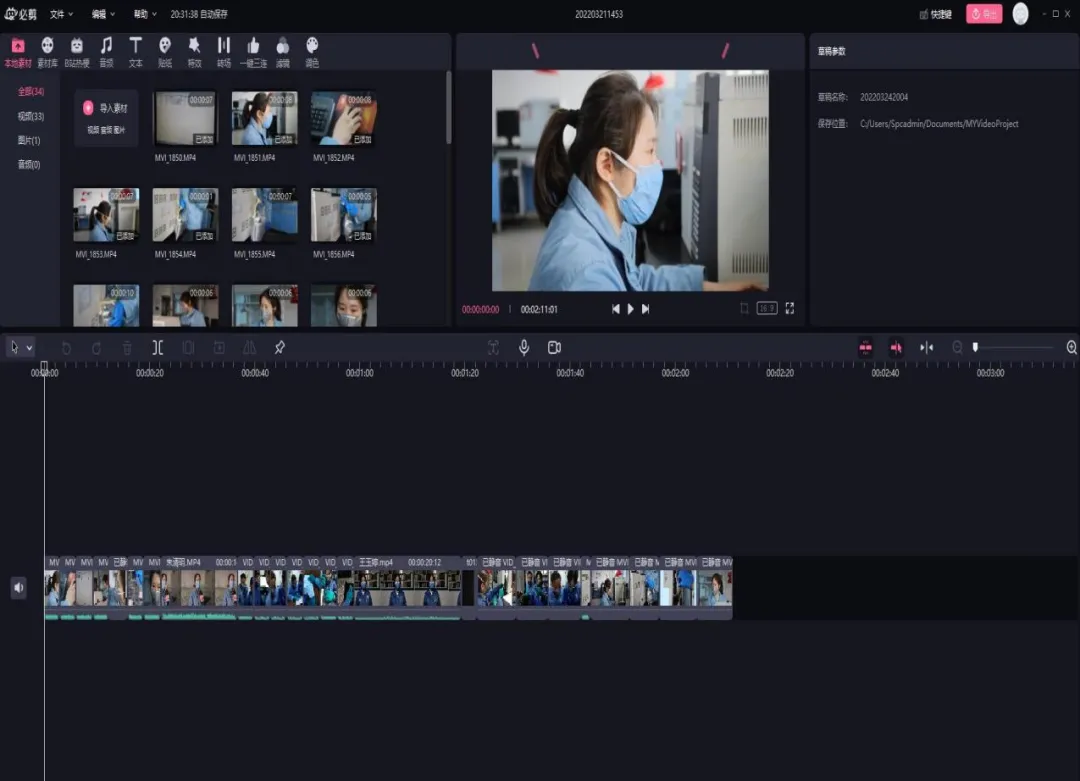Open the 转场 transitions tab
Screen dimensions: 1080x781
click(224, 52)
